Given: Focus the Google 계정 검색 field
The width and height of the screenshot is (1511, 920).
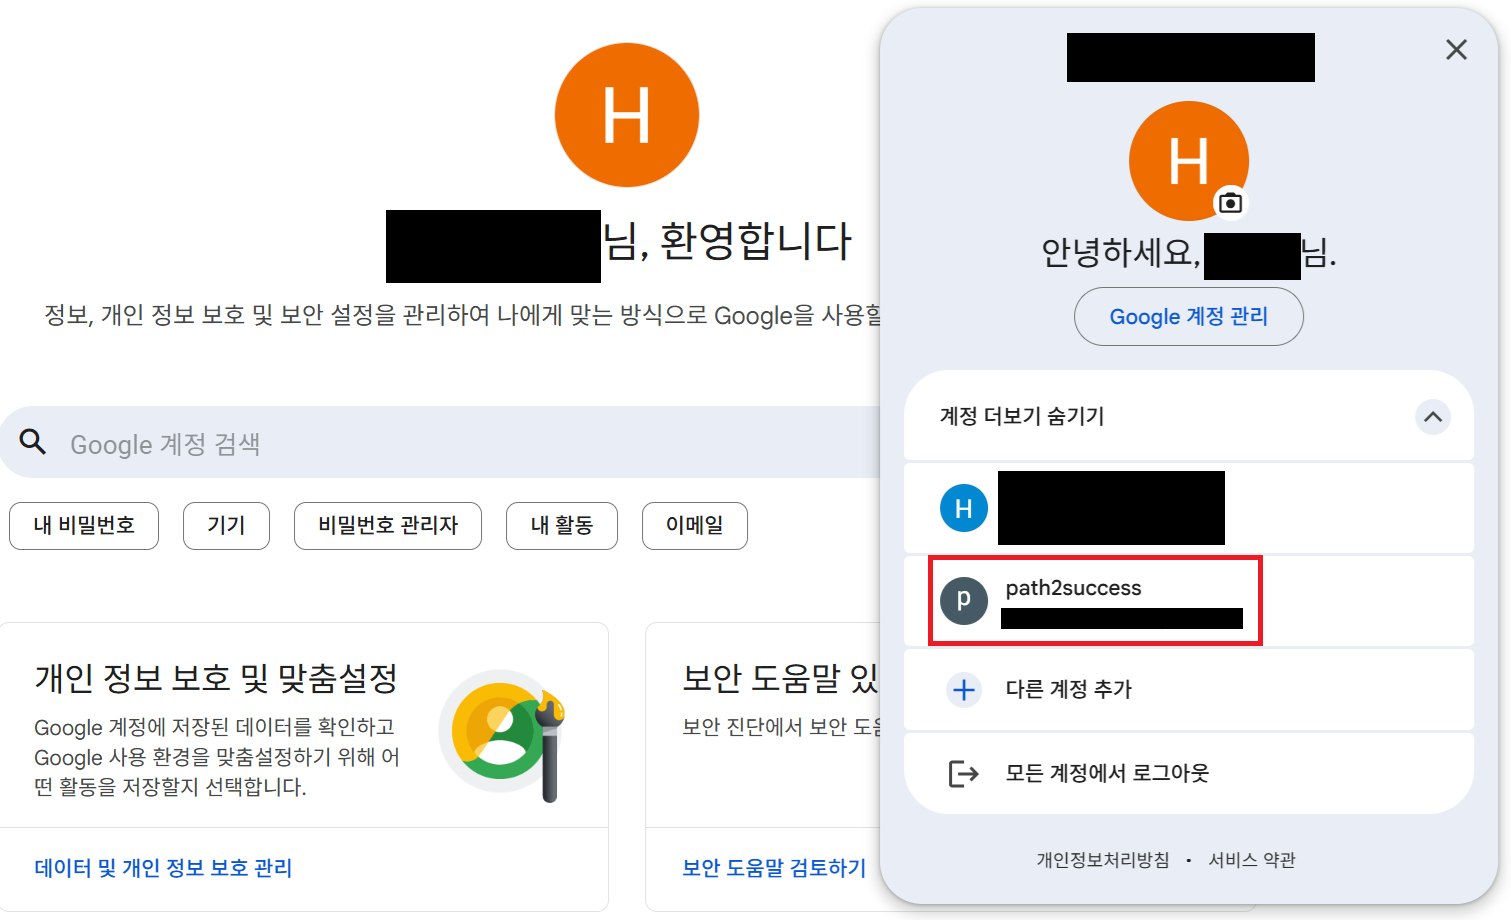Looking at the screenshot, I should pyautogui.click(x=440, y=442).
